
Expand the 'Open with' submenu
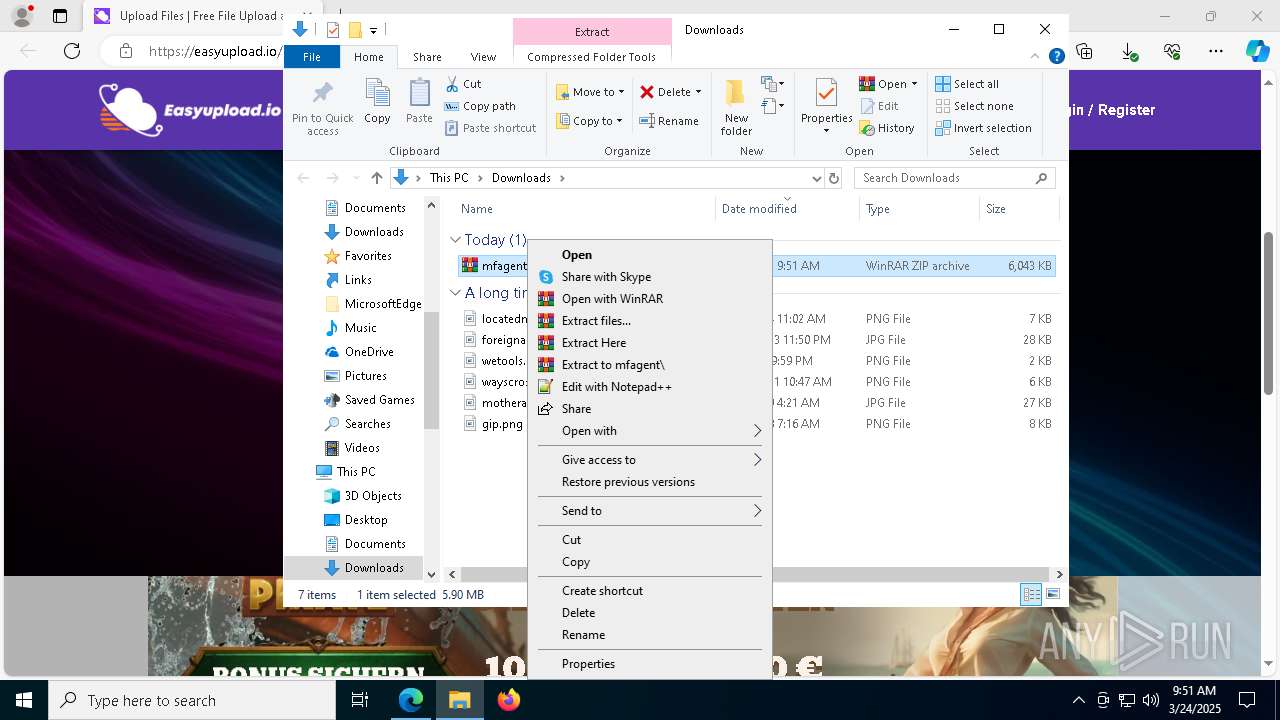[650, 431]
